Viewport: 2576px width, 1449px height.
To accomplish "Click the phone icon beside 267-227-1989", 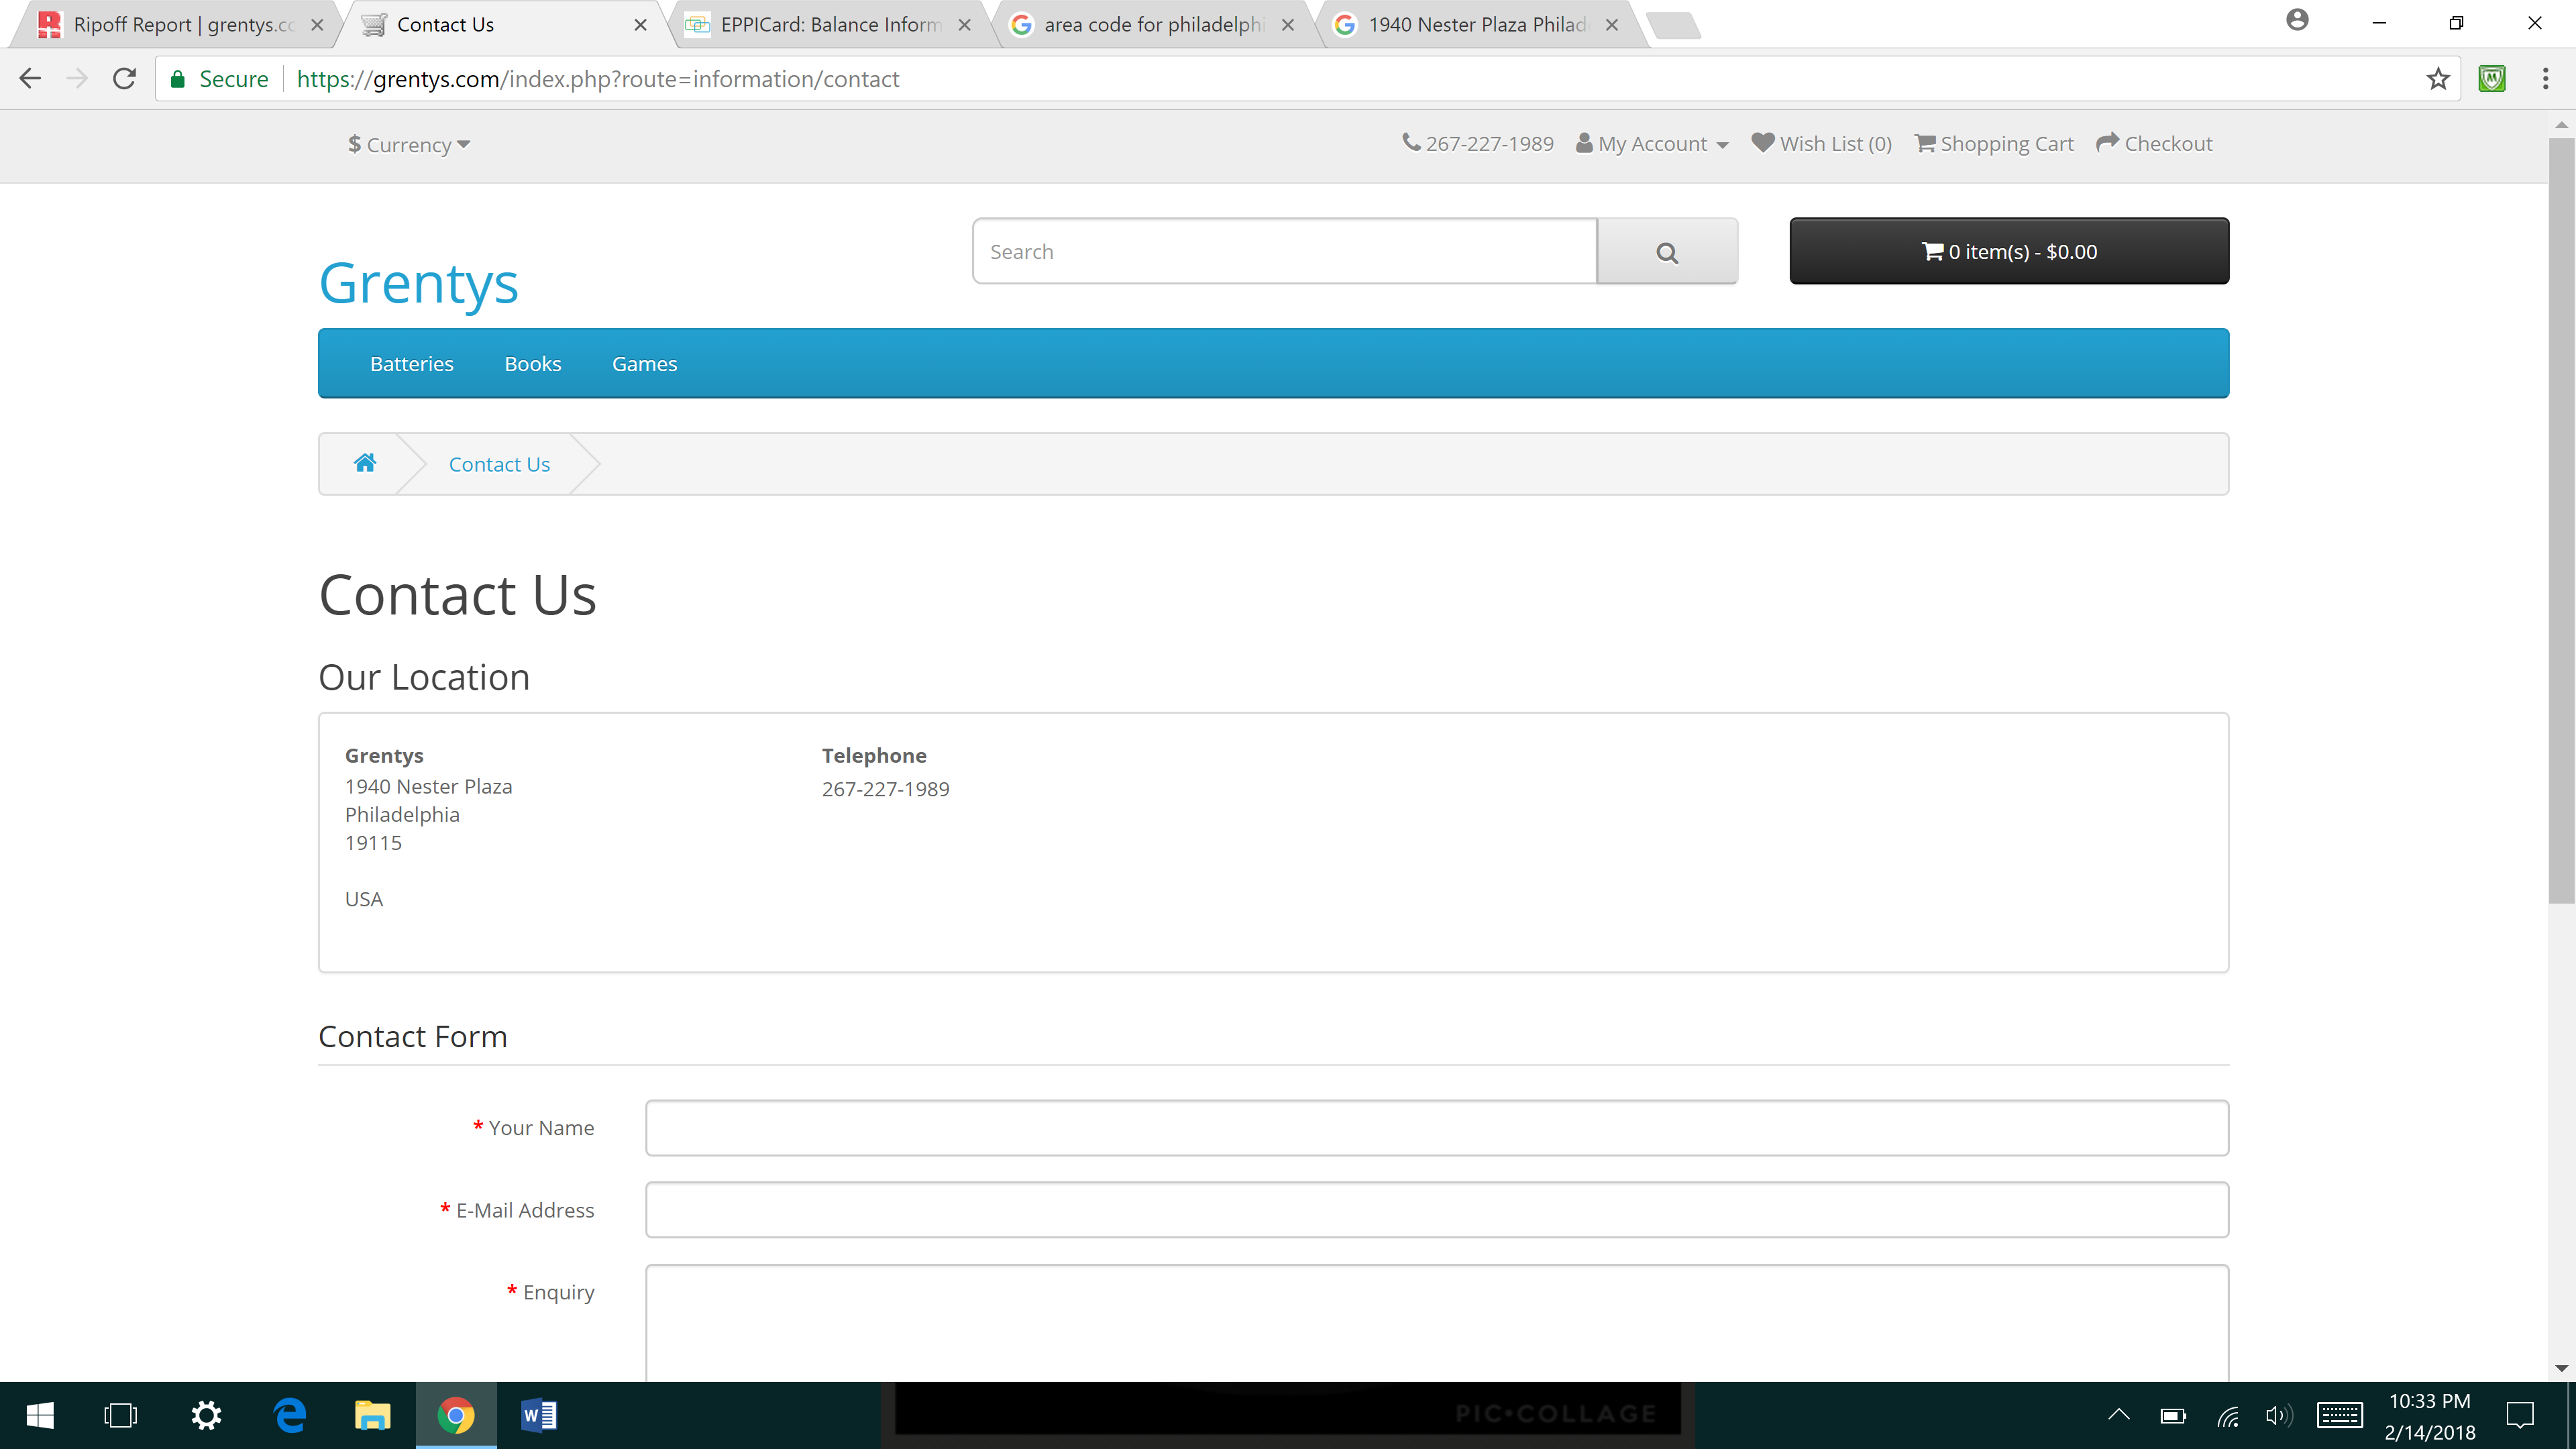I will [1411, 143].
